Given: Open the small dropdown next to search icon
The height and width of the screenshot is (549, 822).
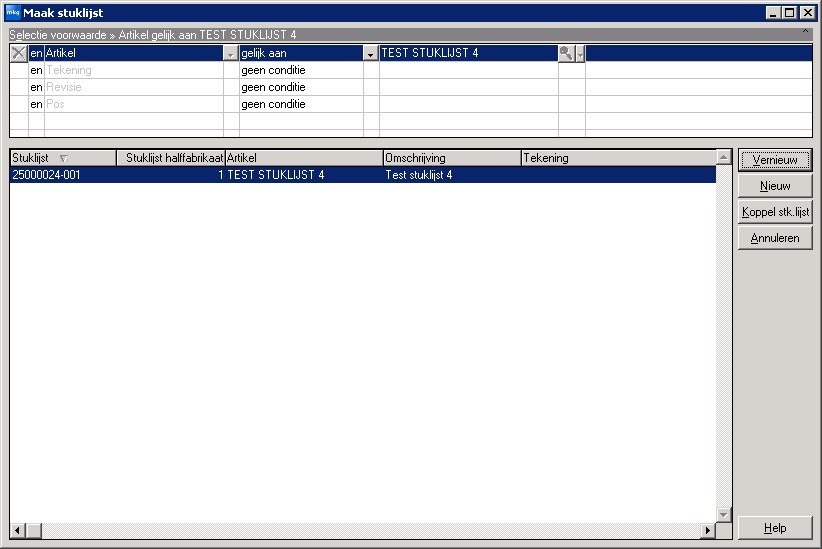Looking at the screenshot, I should tap(580, 53).
